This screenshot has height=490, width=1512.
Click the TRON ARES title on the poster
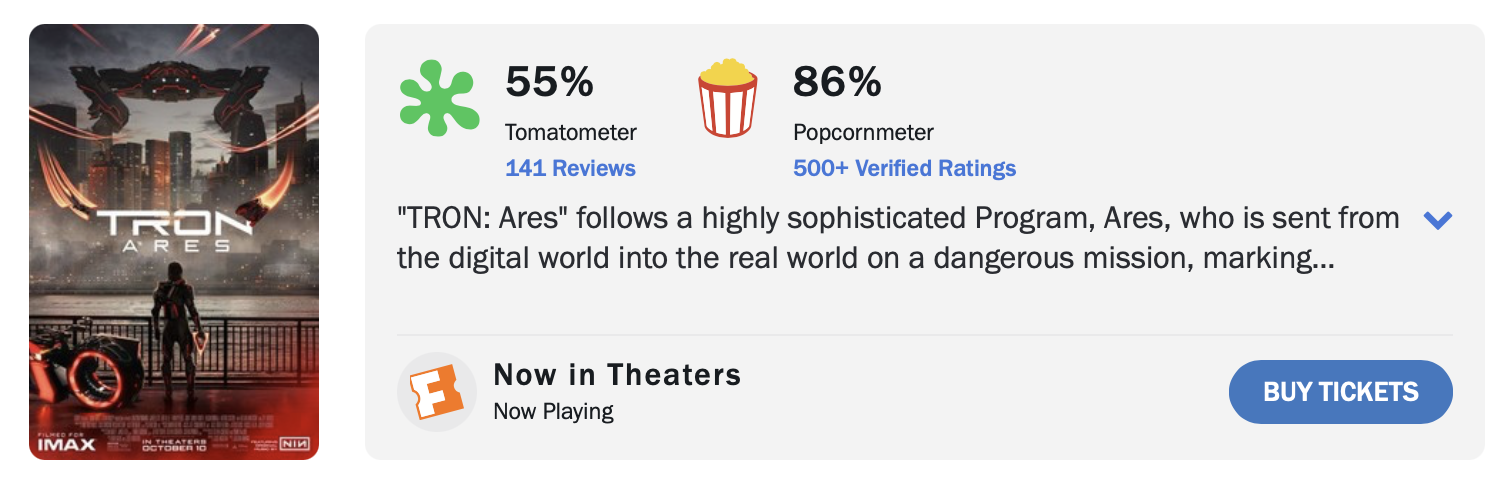[x=174, y=231]
